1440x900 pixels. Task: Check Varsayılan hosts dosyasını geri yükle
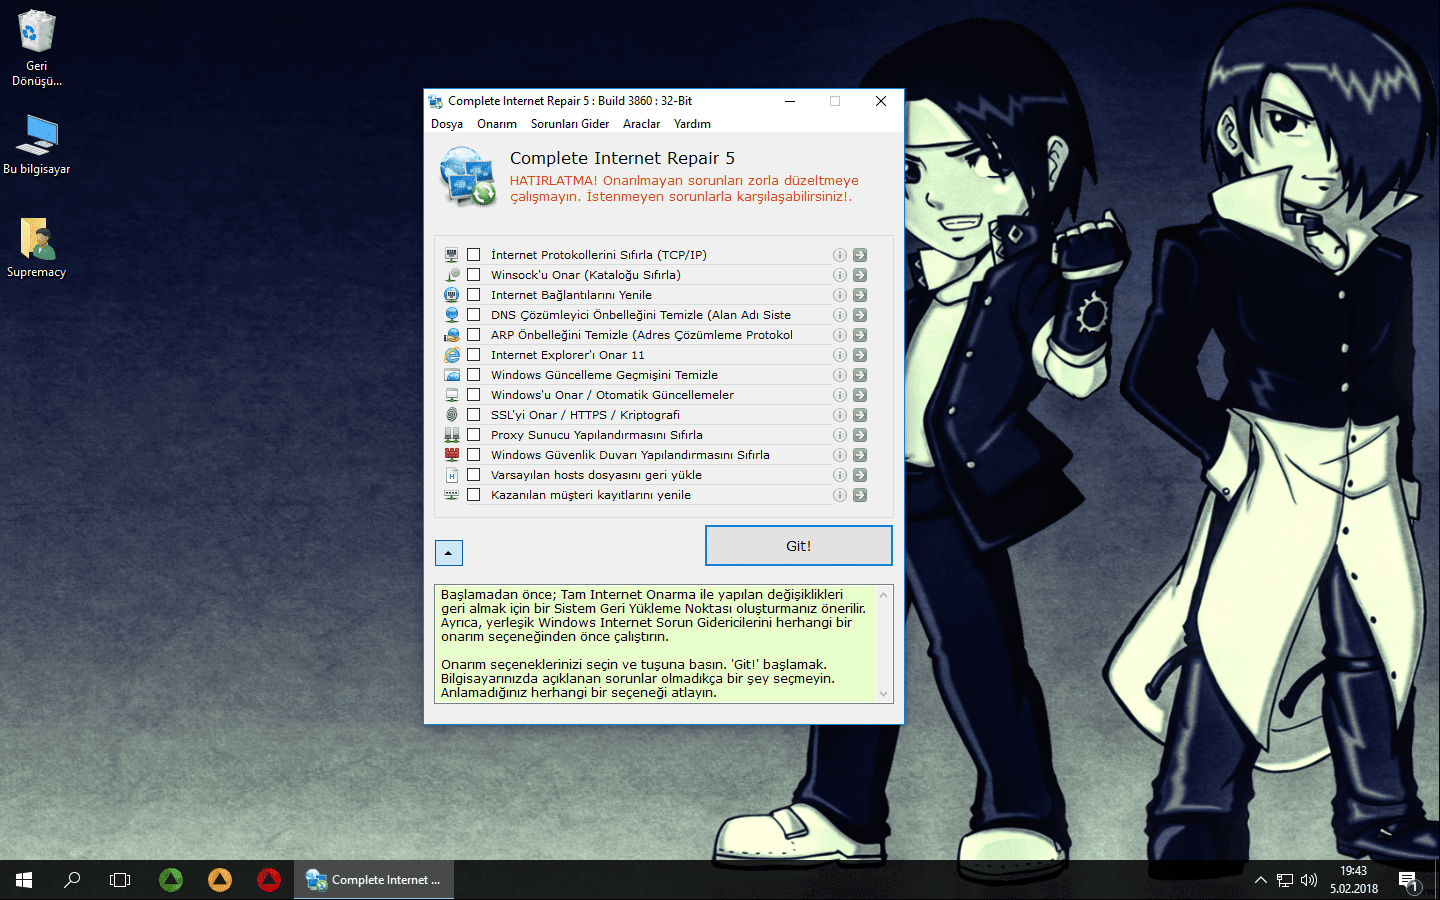click(474, 475)
